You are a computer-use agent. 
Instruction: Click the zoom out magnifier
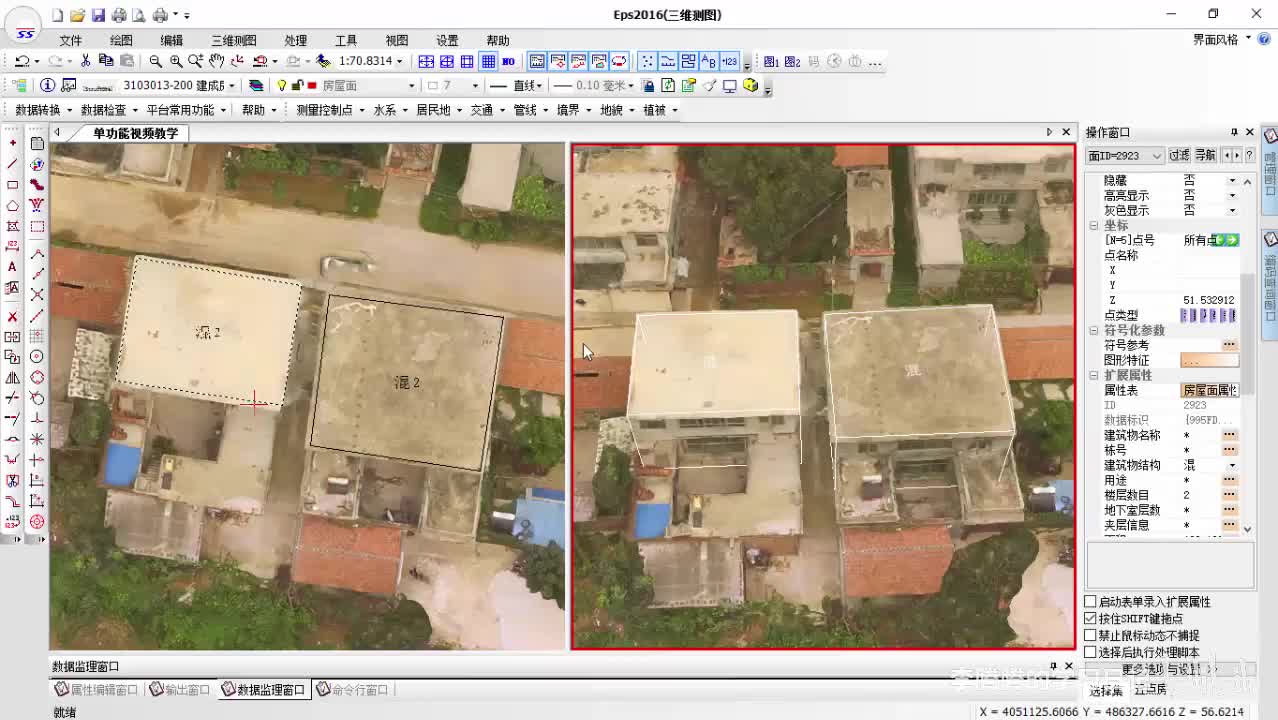[x=155, y=61]
